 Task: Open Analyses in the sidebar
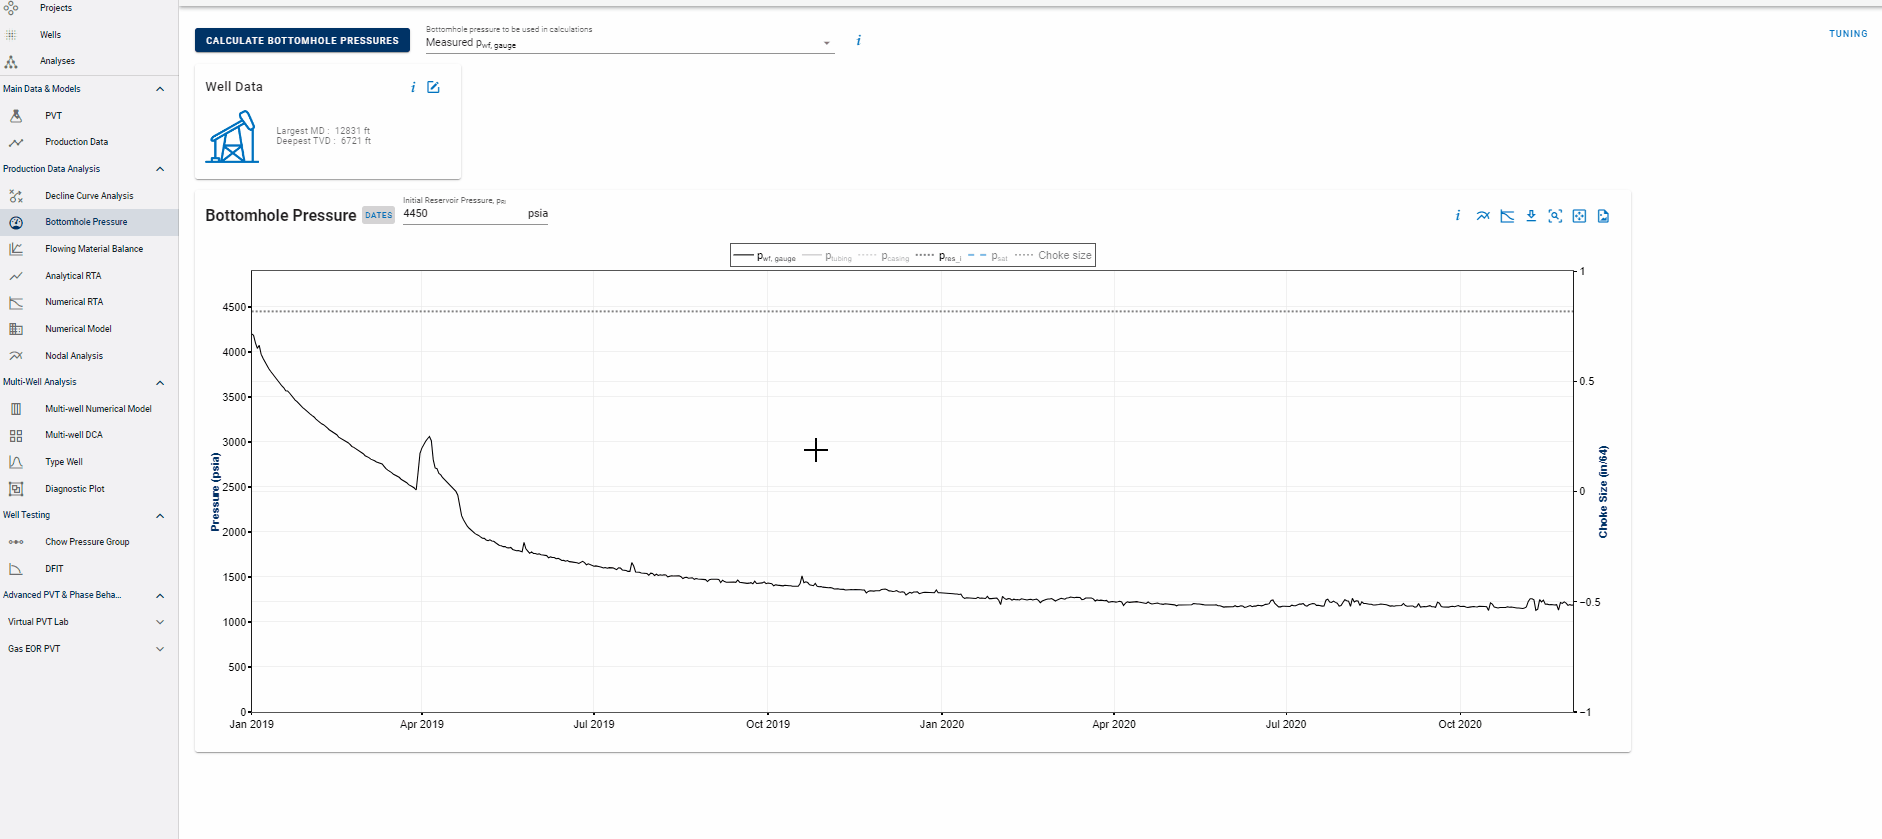click(57, 61)
